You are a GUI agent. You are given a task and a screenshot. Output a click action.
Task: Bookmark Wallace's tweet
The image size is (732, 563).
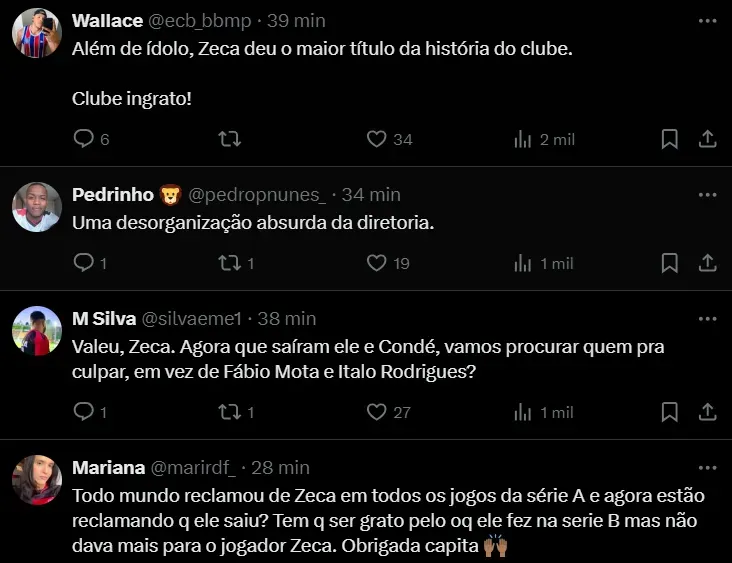pyautogui.click(x=670, y=139)
